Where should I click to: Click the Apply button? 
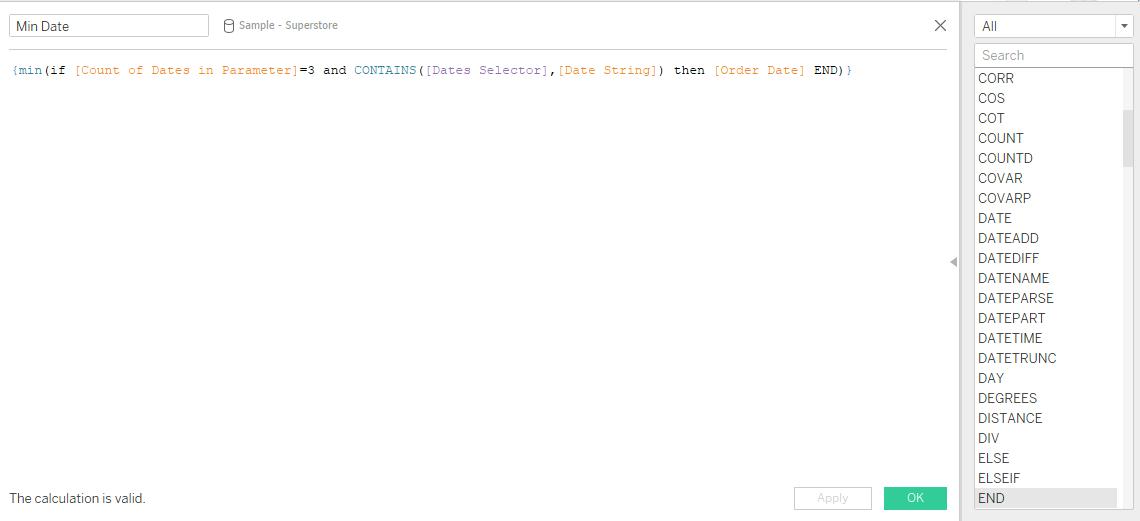(x=832, y=498)
